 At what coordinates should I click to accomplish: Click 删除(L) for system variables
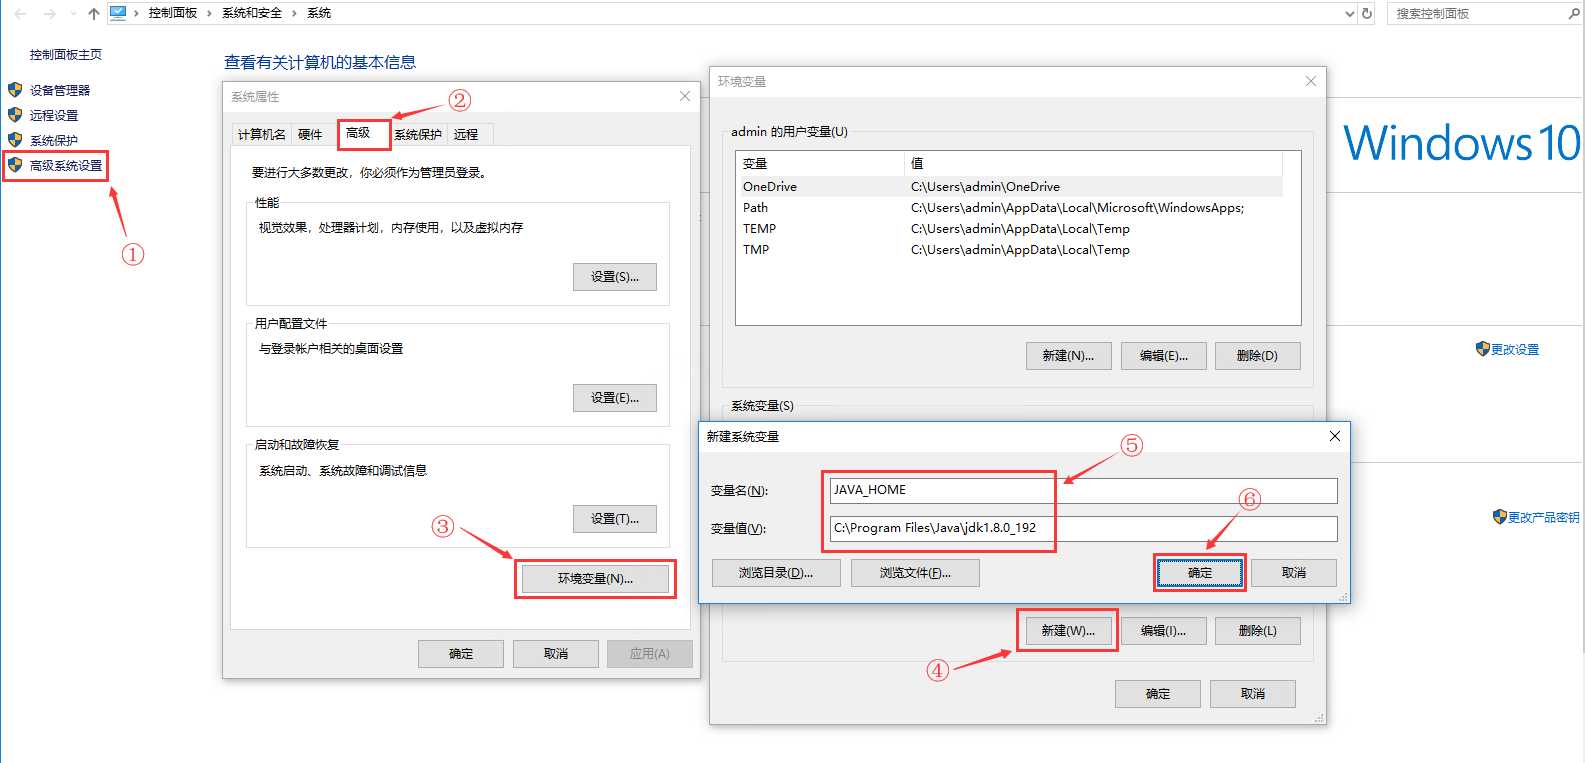[x=1258, y=631]
